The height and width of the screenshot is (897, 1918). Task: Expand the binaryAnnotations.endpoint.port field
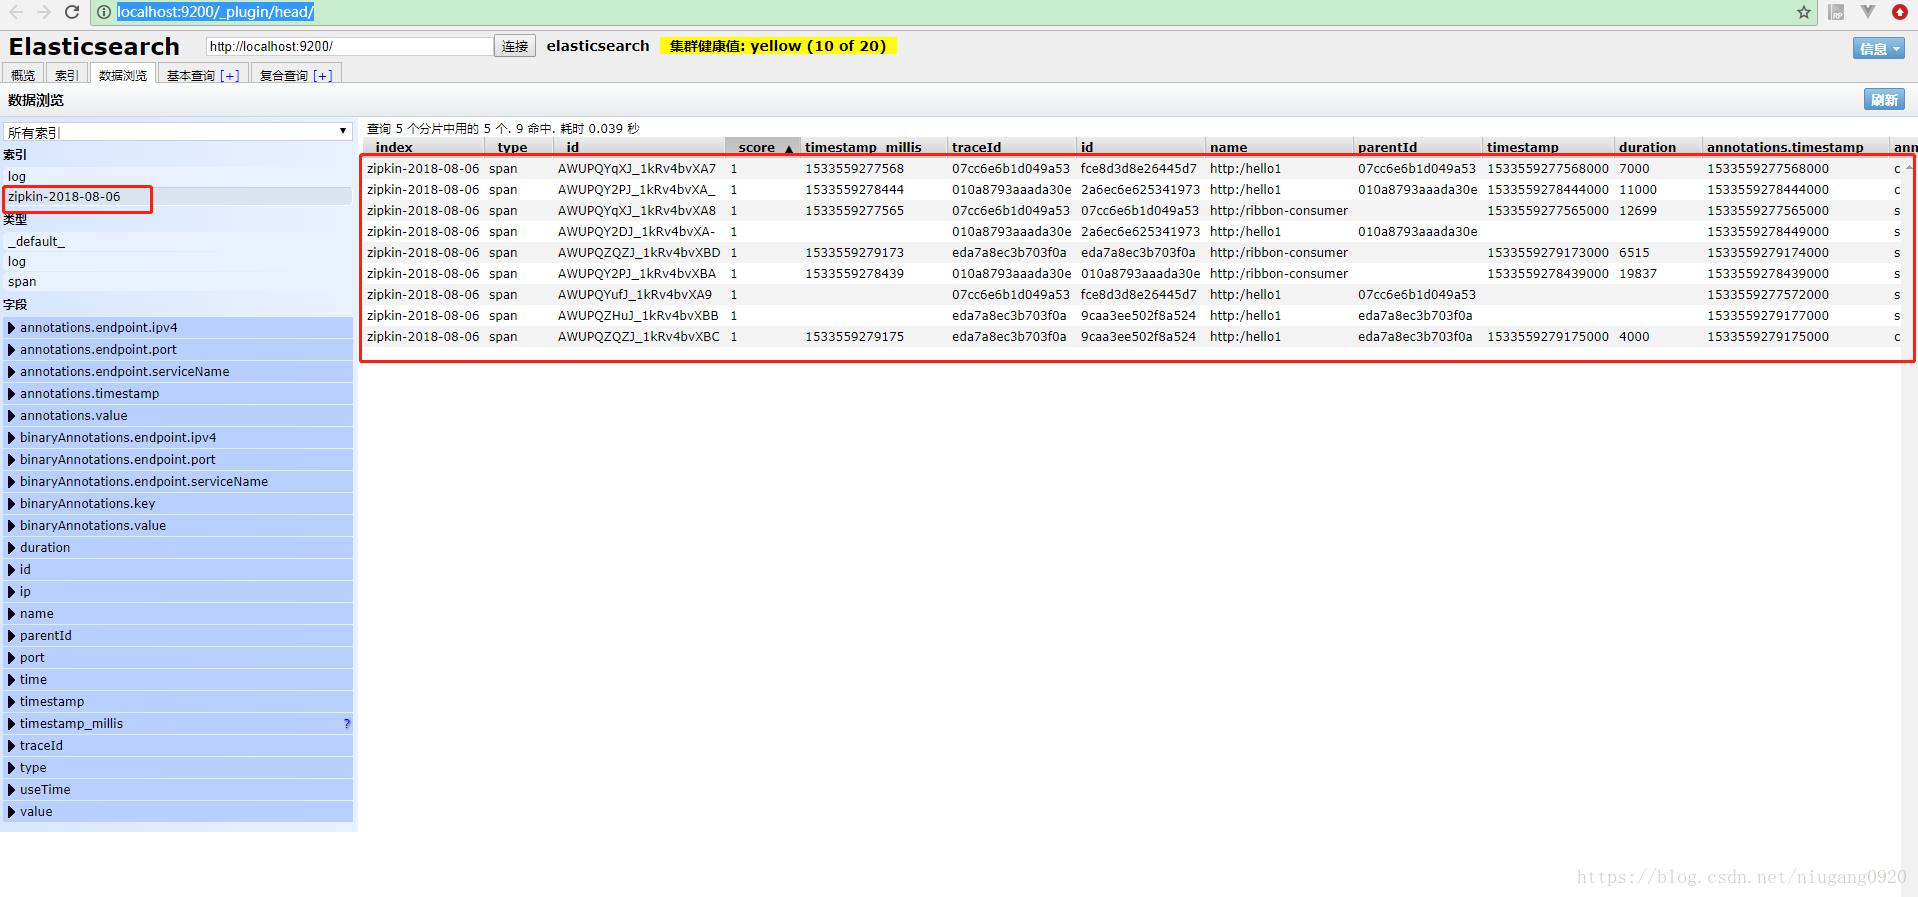(178, 459)
